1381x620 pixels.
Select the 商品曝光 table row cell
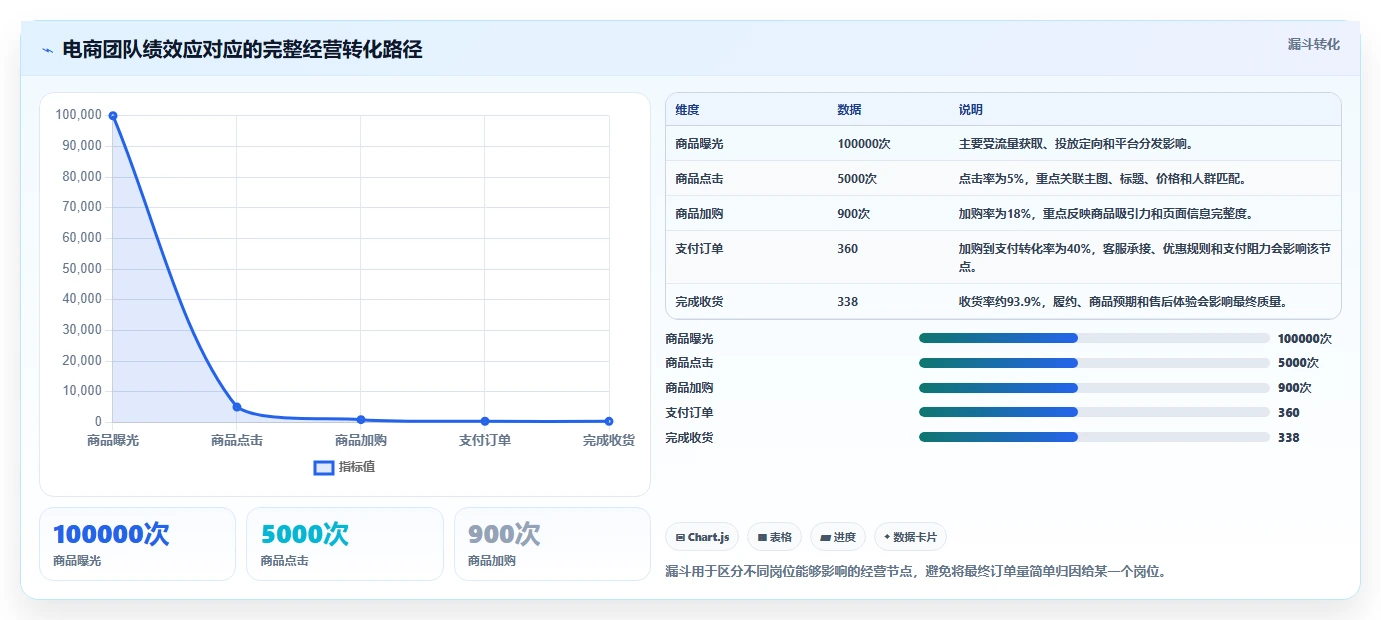[699, 144]
